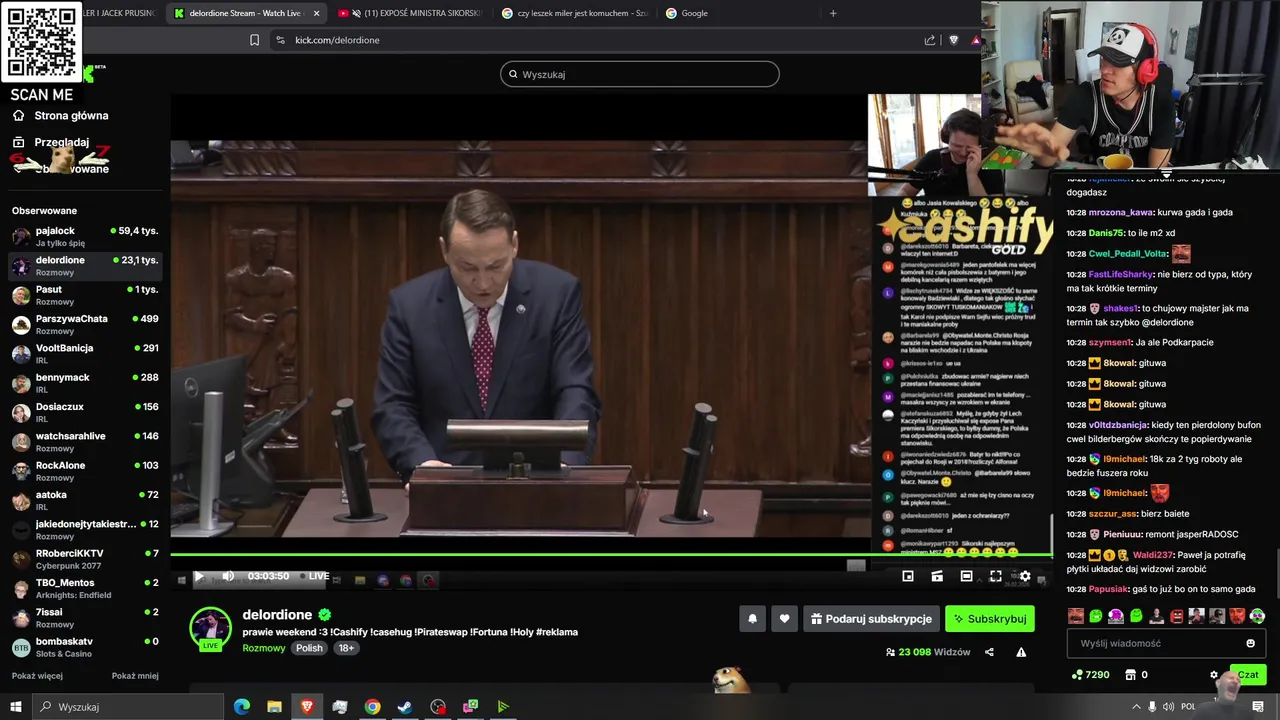Screen dimensions: 1280x720
Task: Switch to czy leszek miler browser tab
Action: coord(575,13)
